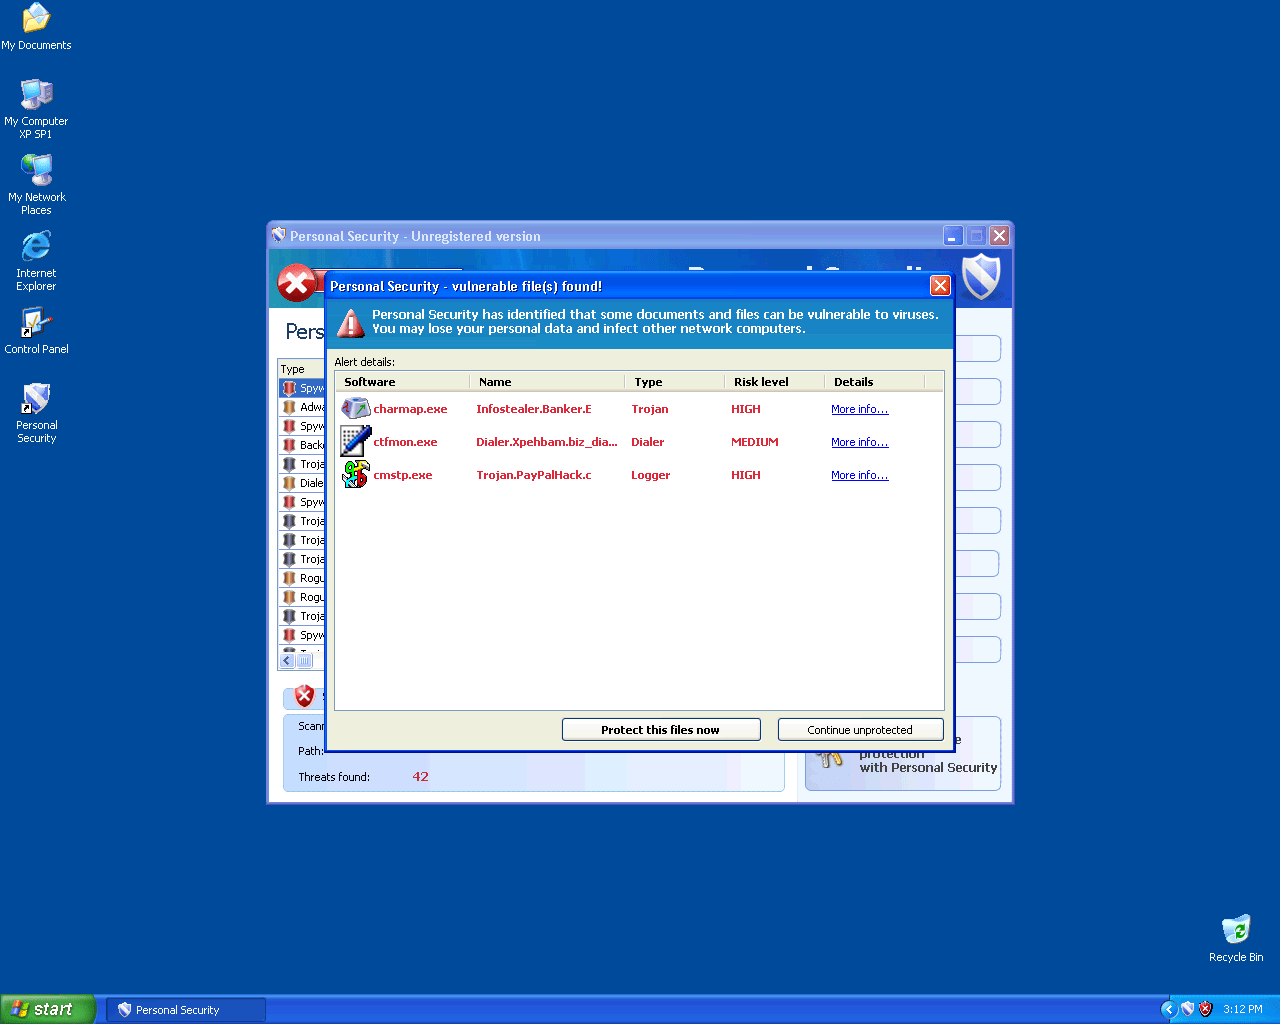The width and height of the screenshot is (1280, 1024).
Task: Open the Start menu
Action: click(47, 1009)
